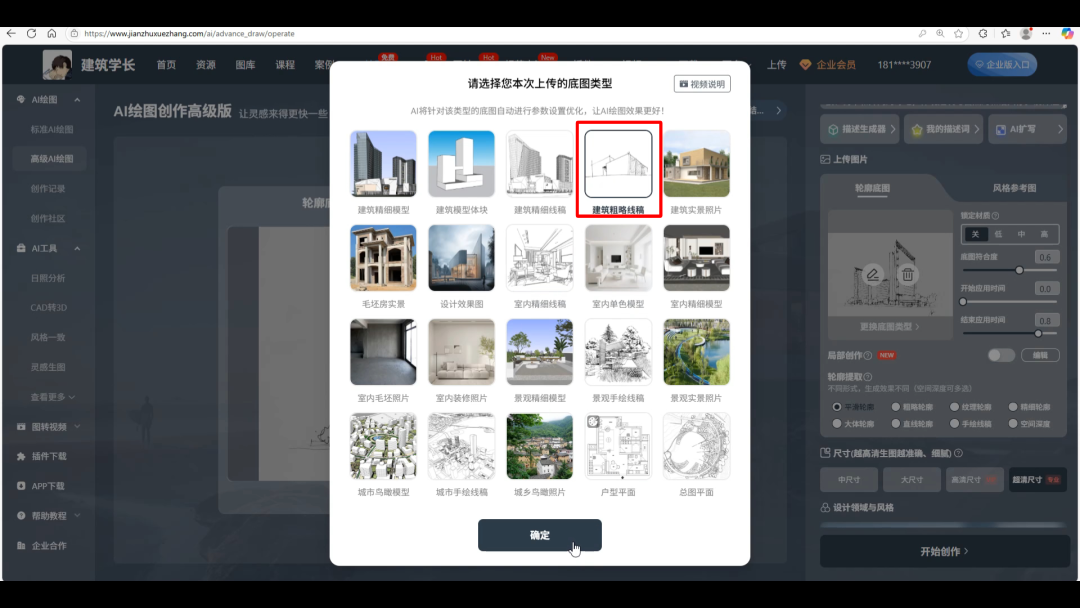Open 创作记录 in sidebar
This screenshot has height=608, width=1080.
(x=48, y=189)
